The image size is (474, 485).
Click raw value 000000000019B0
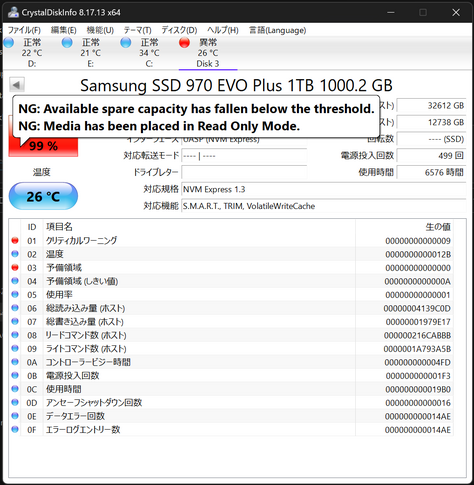[x=418, y=389]
